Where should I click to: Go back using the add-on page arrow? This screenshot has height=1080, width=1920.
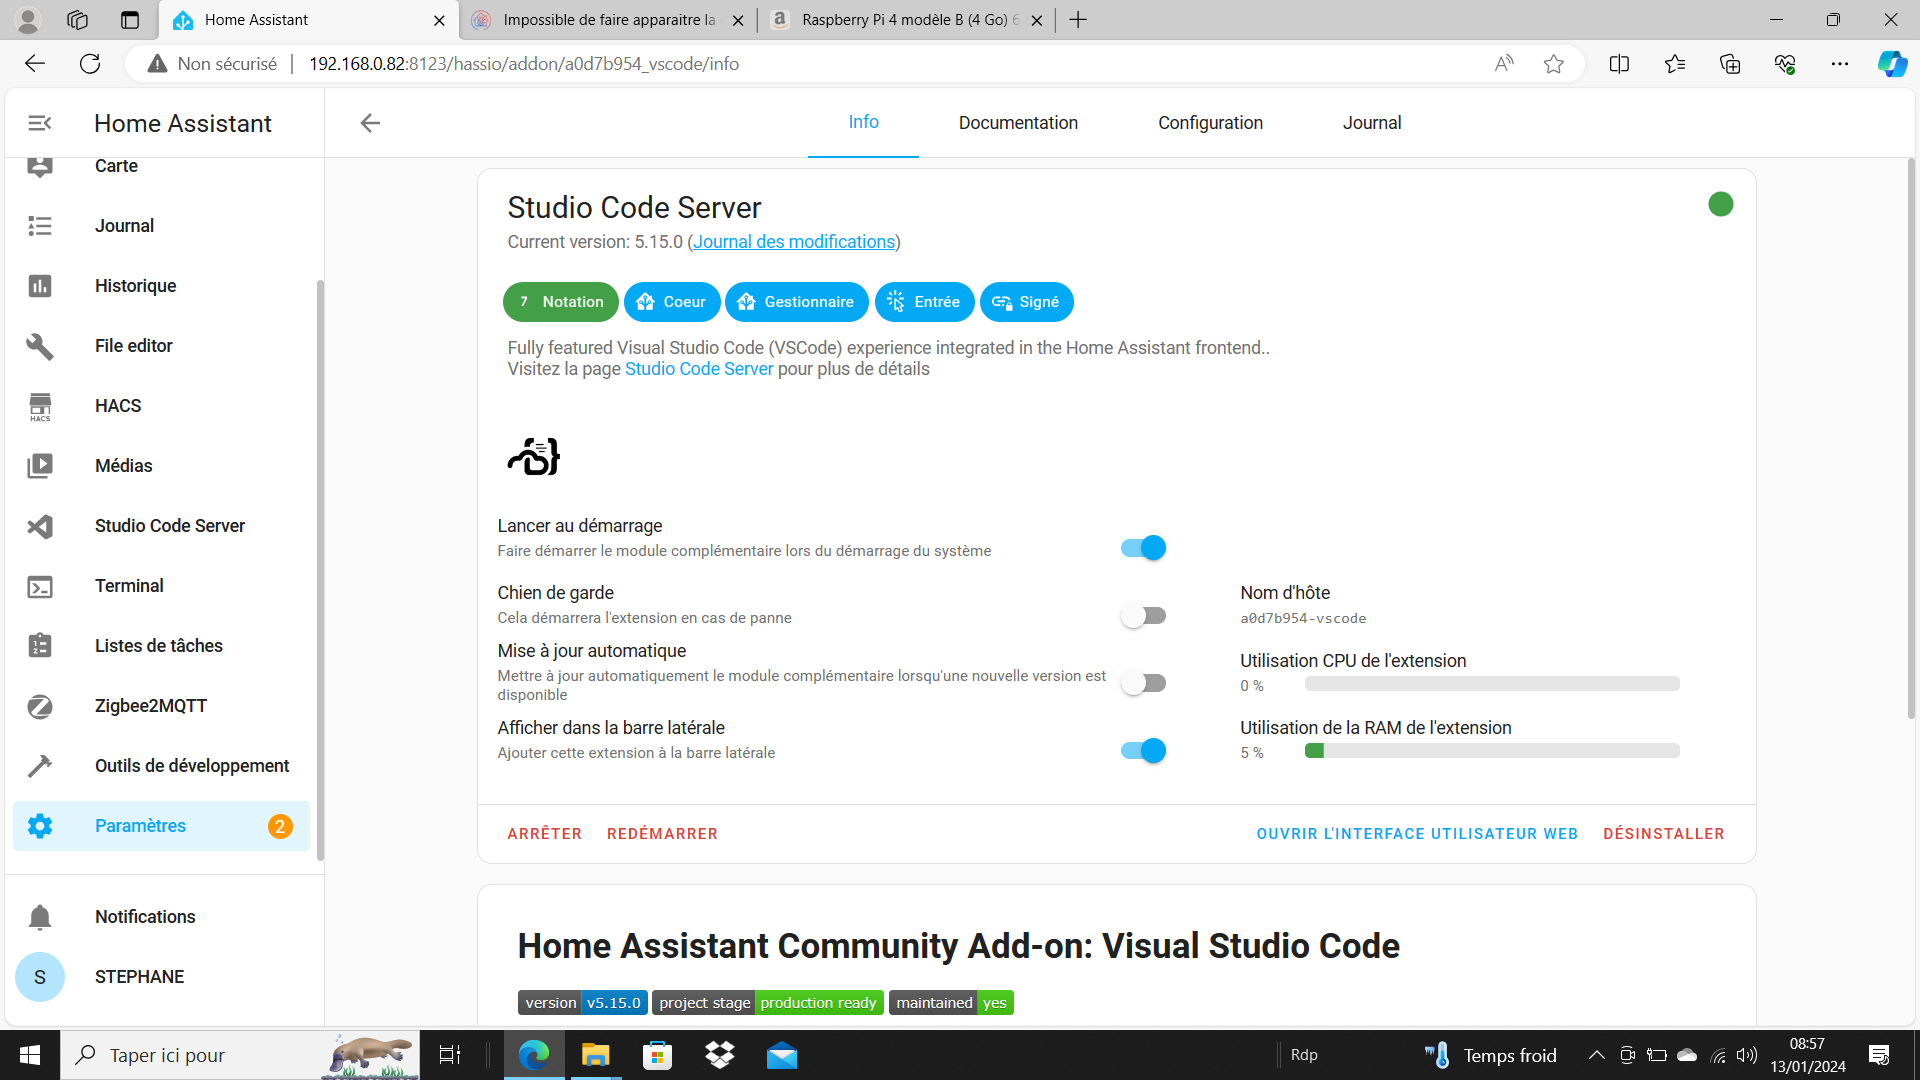pyautogui.click(x=370, y=123)
